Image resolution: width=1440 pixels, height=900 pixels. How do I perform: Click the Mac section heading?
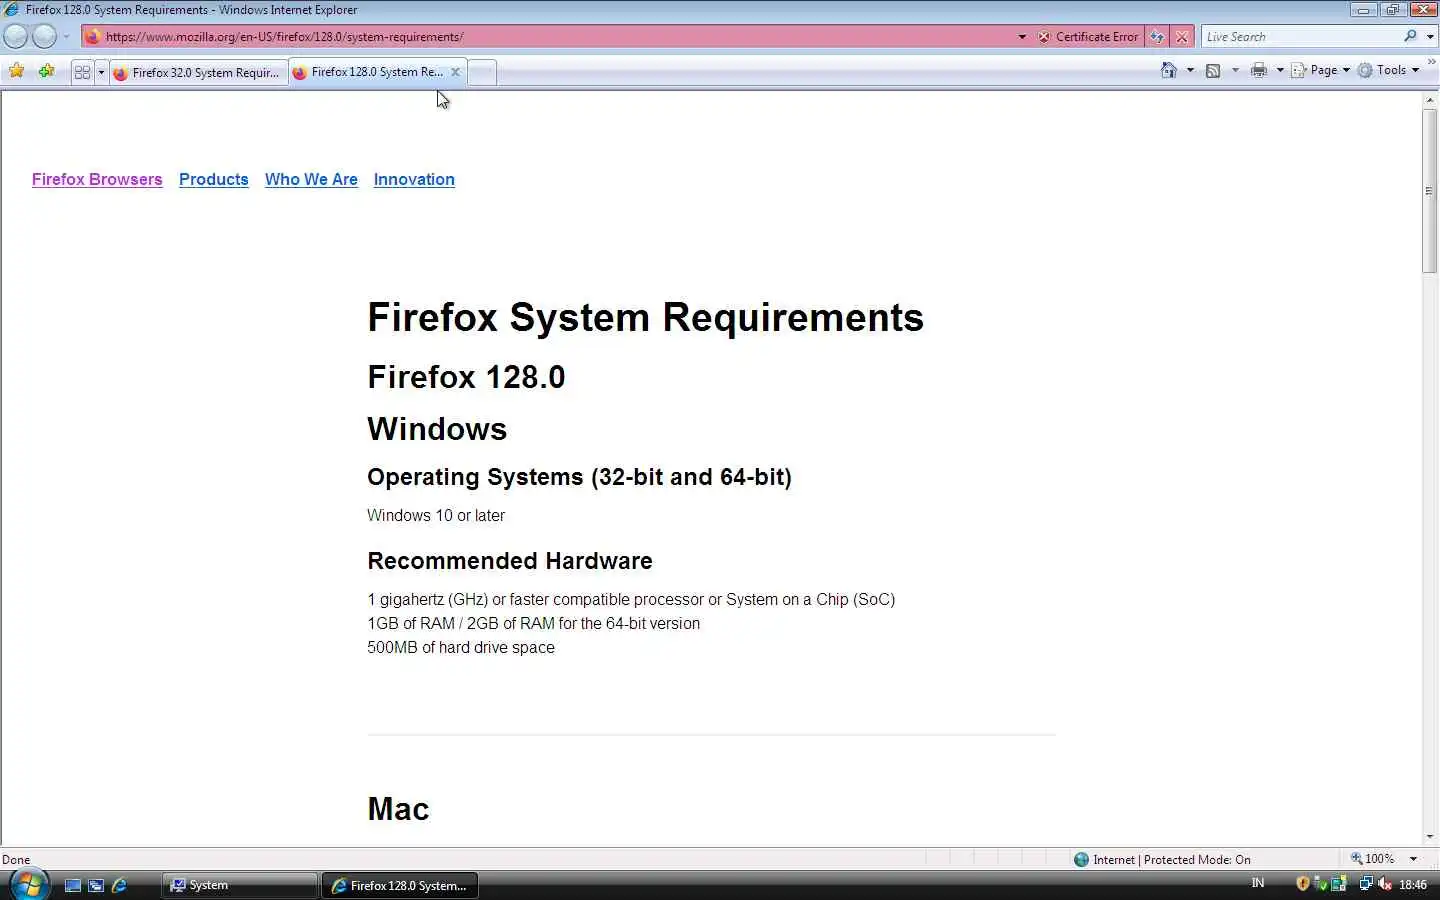pyautogui.click(x=398, y=809)
